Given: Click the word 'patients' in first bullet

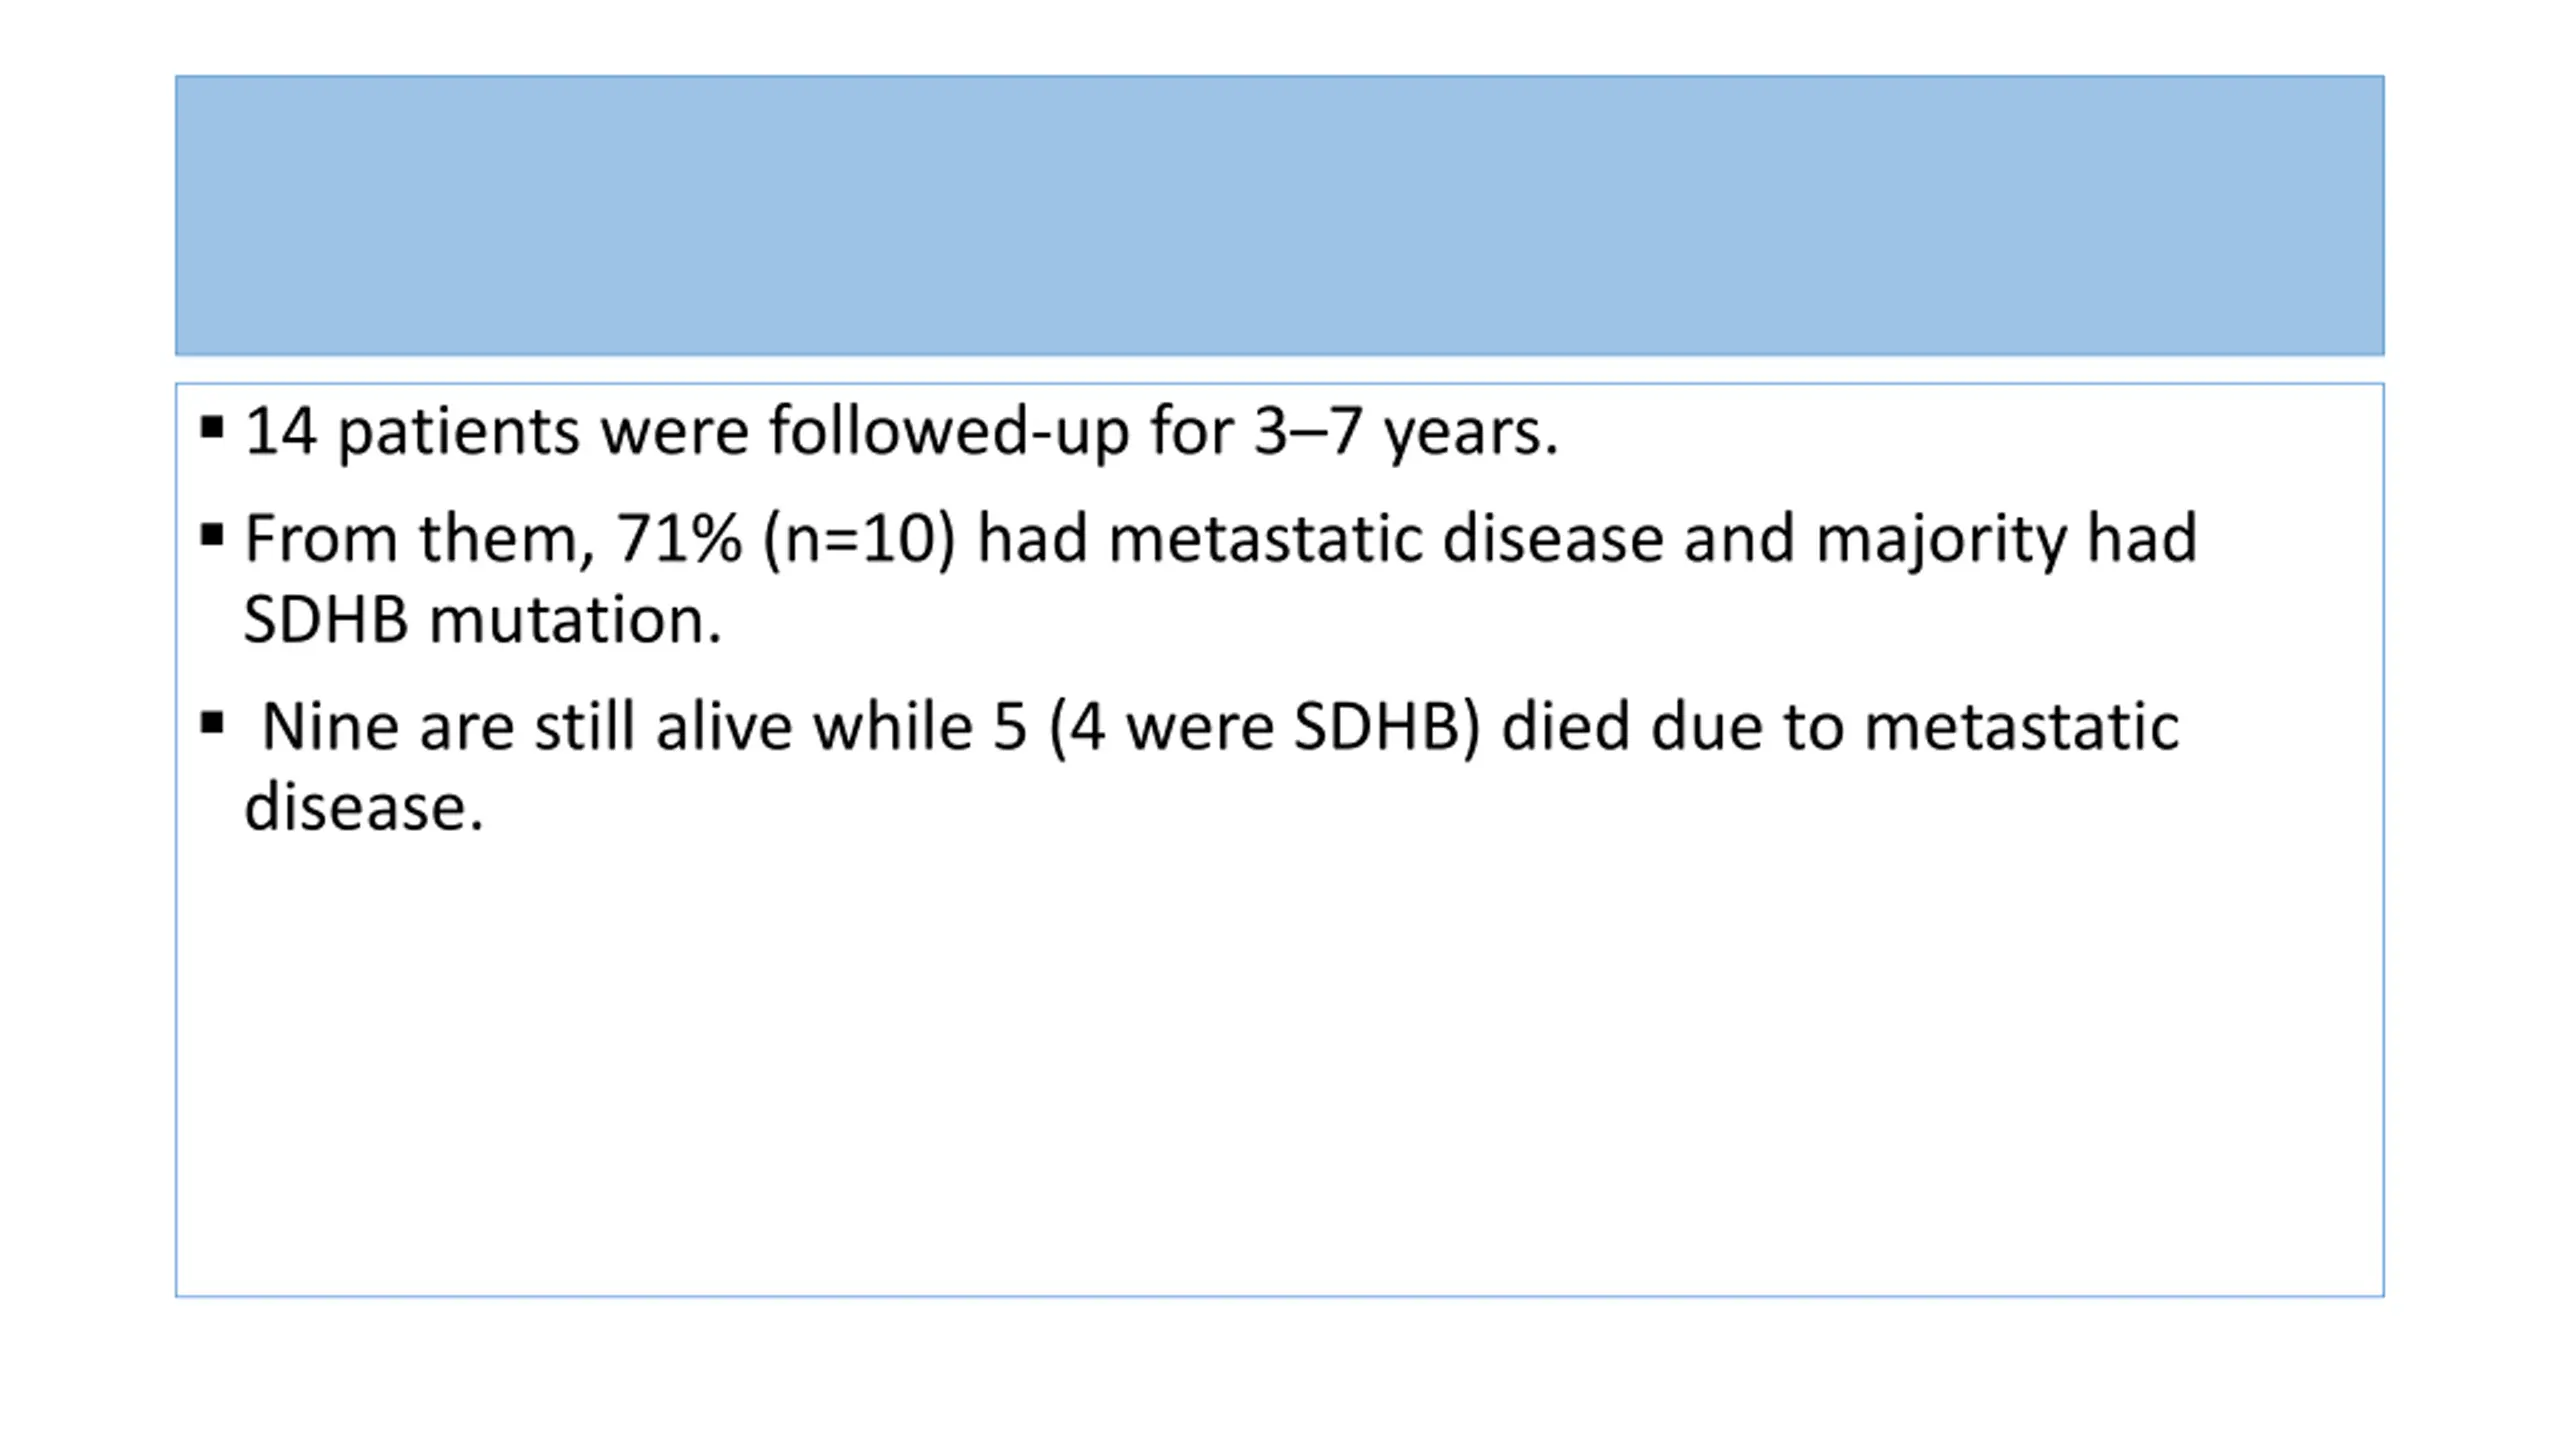Looking at the screenshot, I should click(458, 434).
